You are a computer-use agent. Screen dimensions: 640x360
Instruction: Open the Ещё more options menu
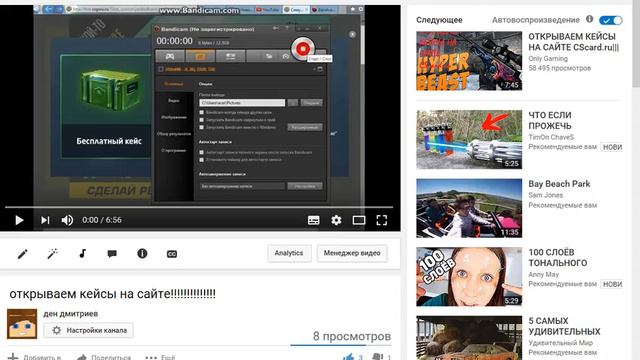(160, 358)
